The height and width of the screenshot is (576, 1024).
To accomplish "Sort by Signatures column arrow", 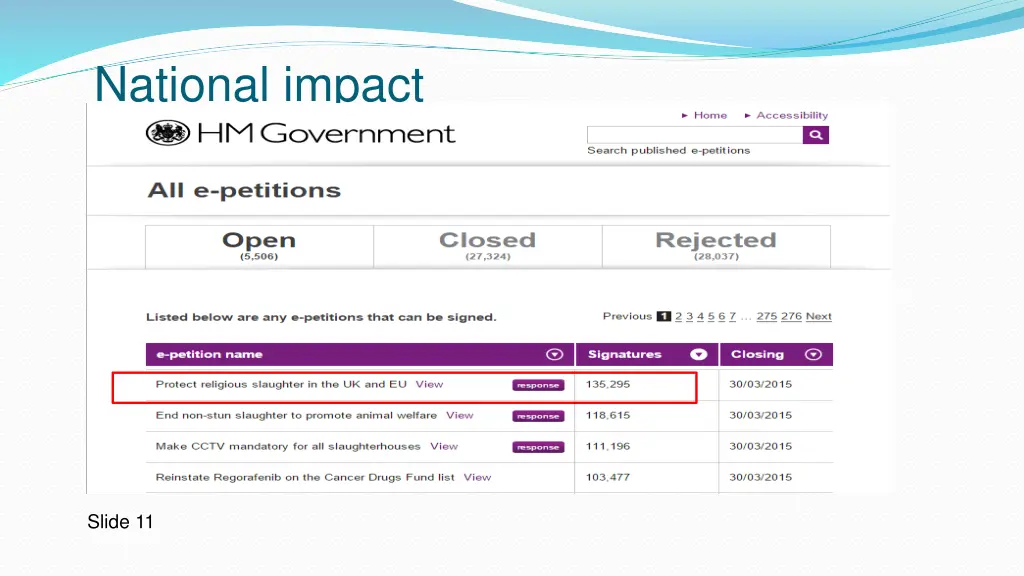I will click(698, 354).
